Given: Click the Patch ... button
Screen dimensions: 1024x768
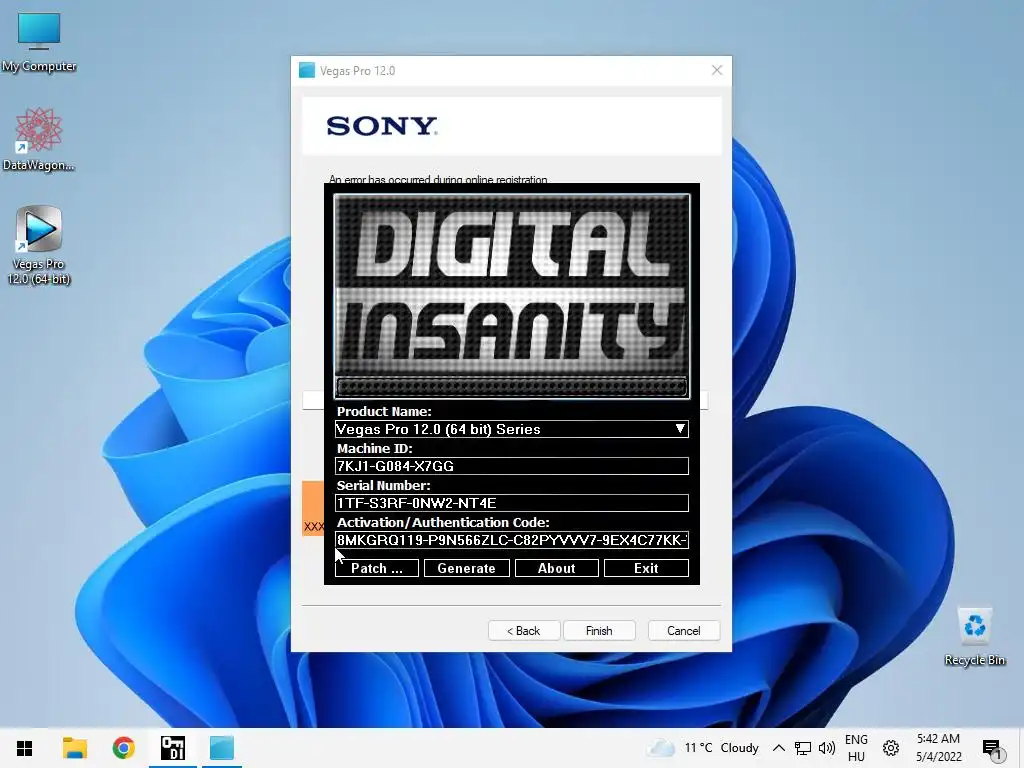Looking at the screenshot, I should pyautogui.click(x=377, y=568).
